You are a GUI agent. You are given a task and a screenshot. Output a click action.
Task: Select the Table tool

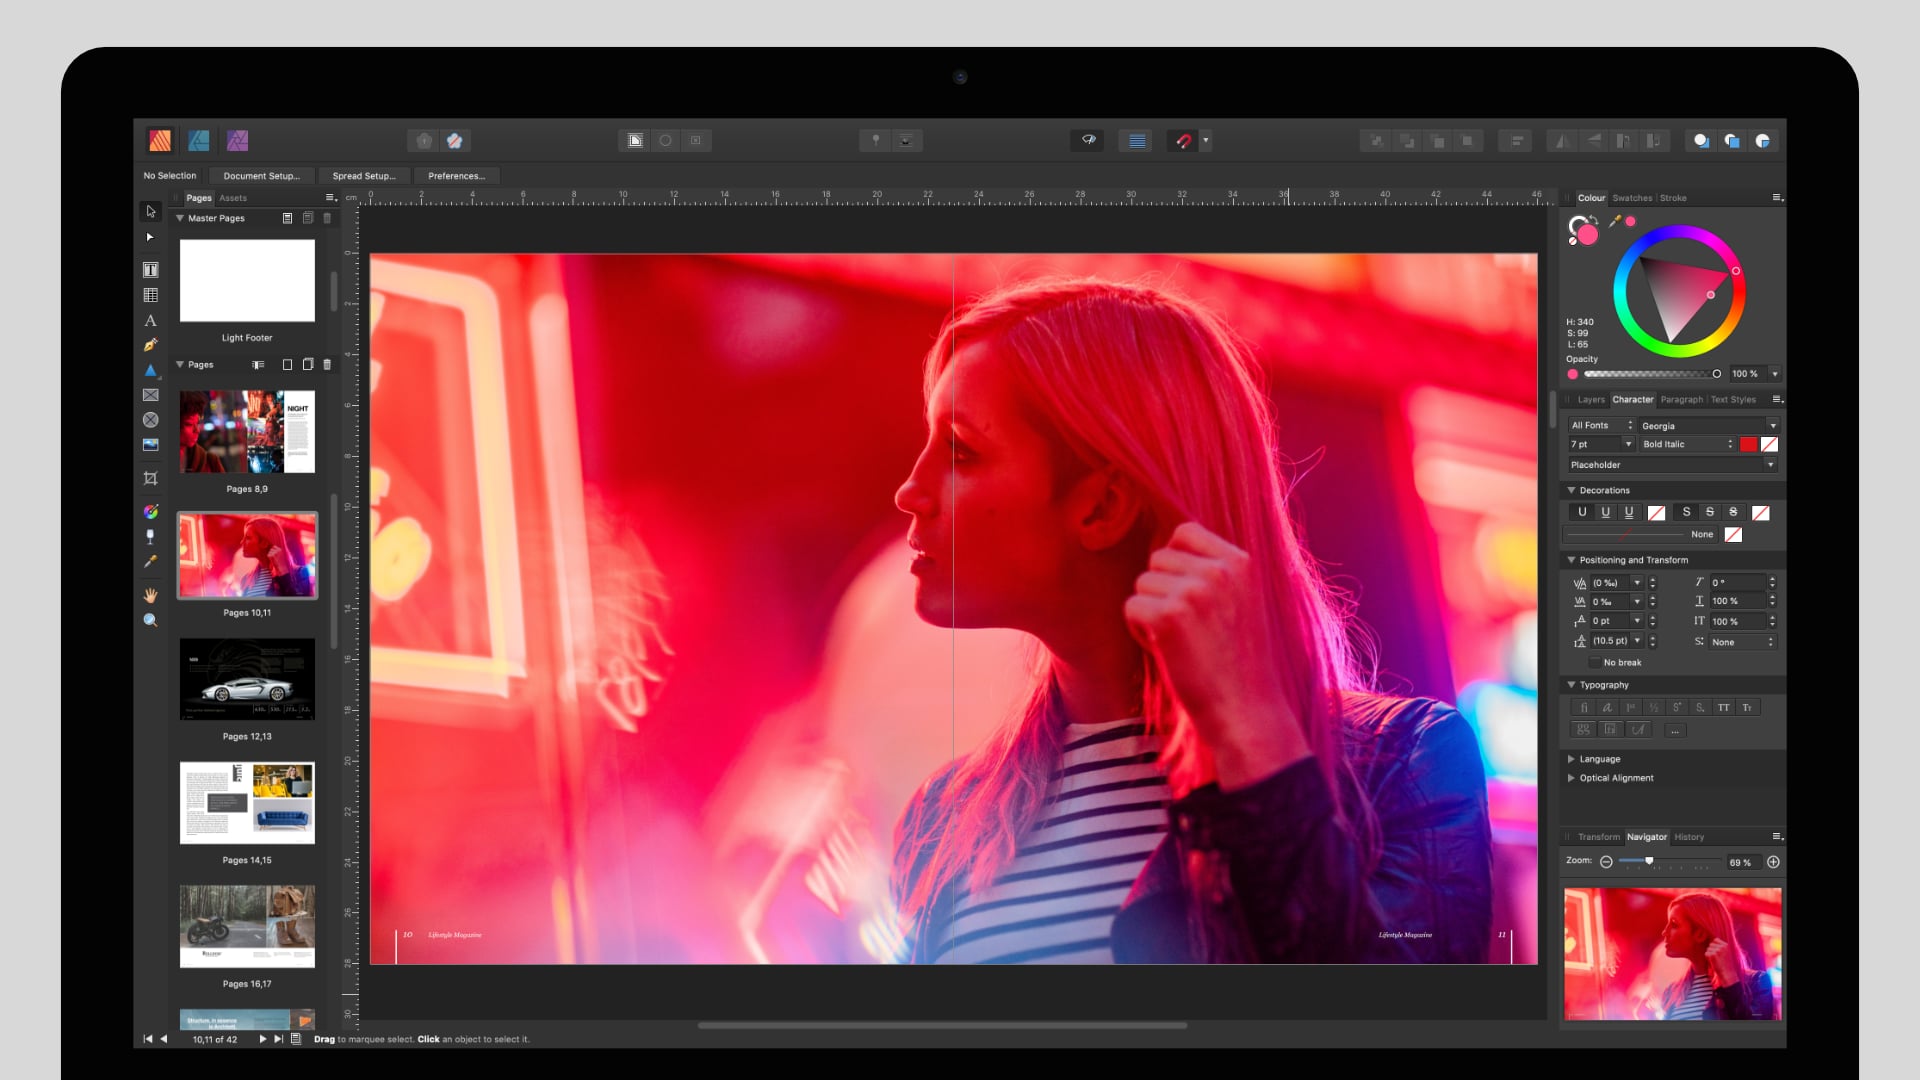click(151, 294)
